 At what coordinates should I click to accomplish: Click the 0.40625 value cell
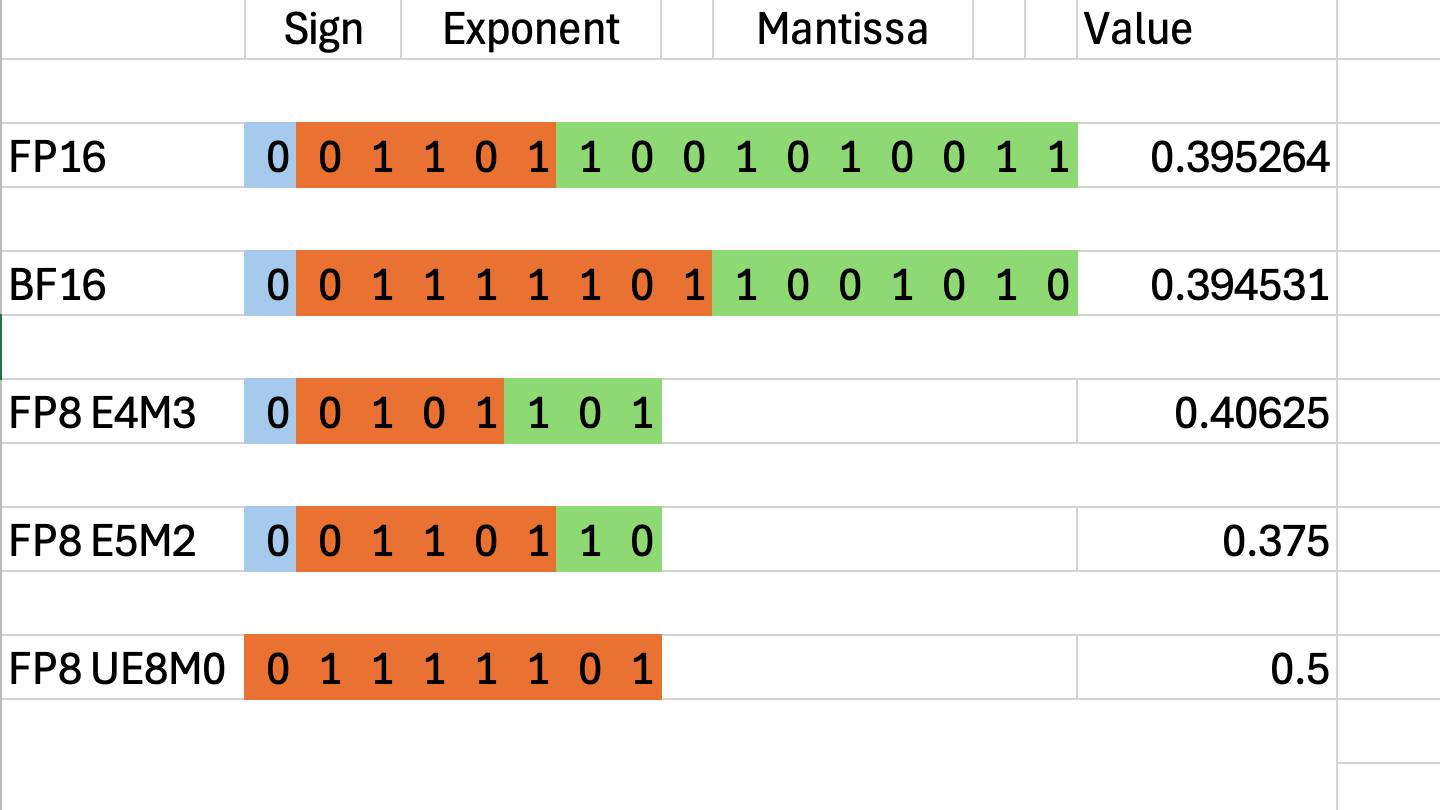coord(1207,412)
